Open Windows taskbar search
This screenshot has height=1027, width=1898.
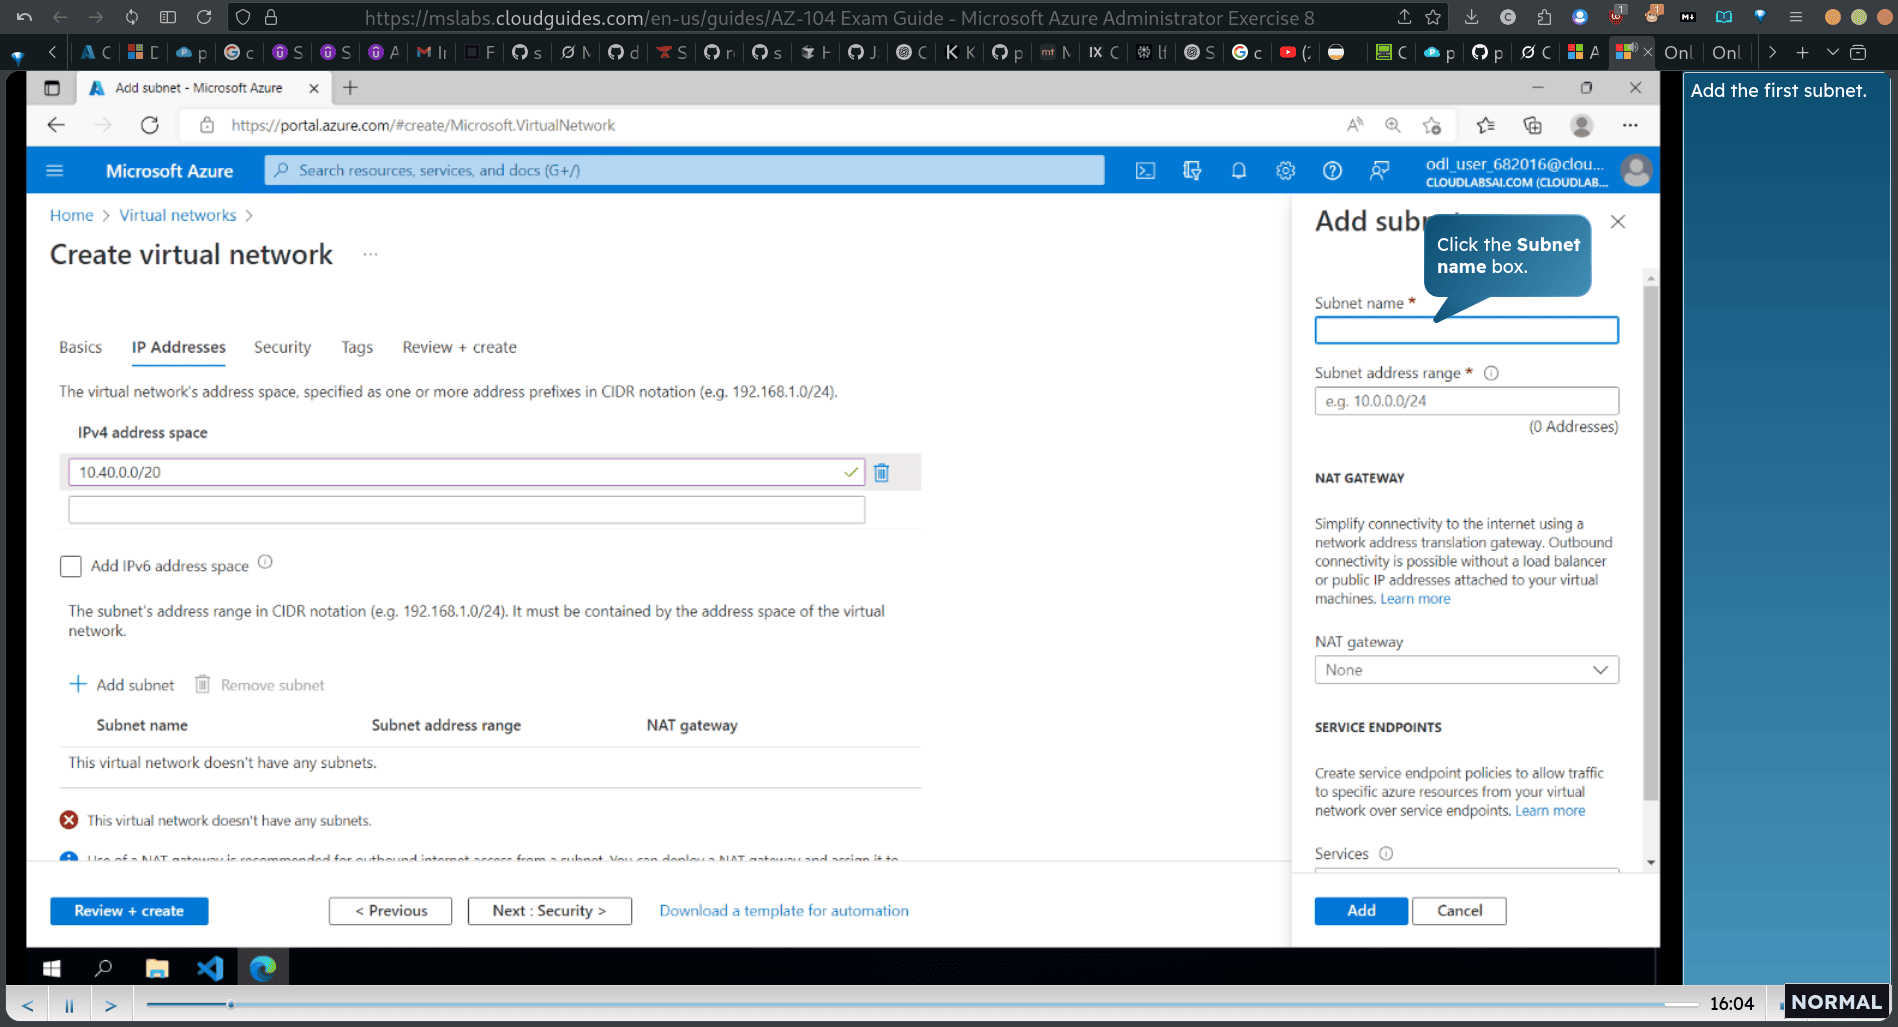coord(103,968)
